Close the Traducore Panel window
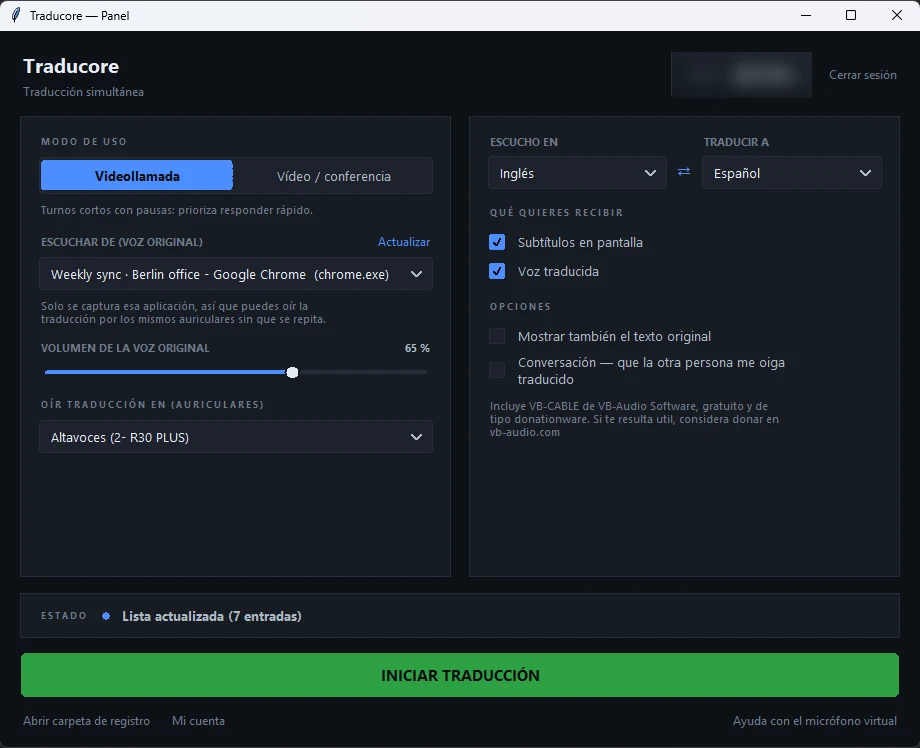Screen dimensions: 920x748 [x=897, y=15]
